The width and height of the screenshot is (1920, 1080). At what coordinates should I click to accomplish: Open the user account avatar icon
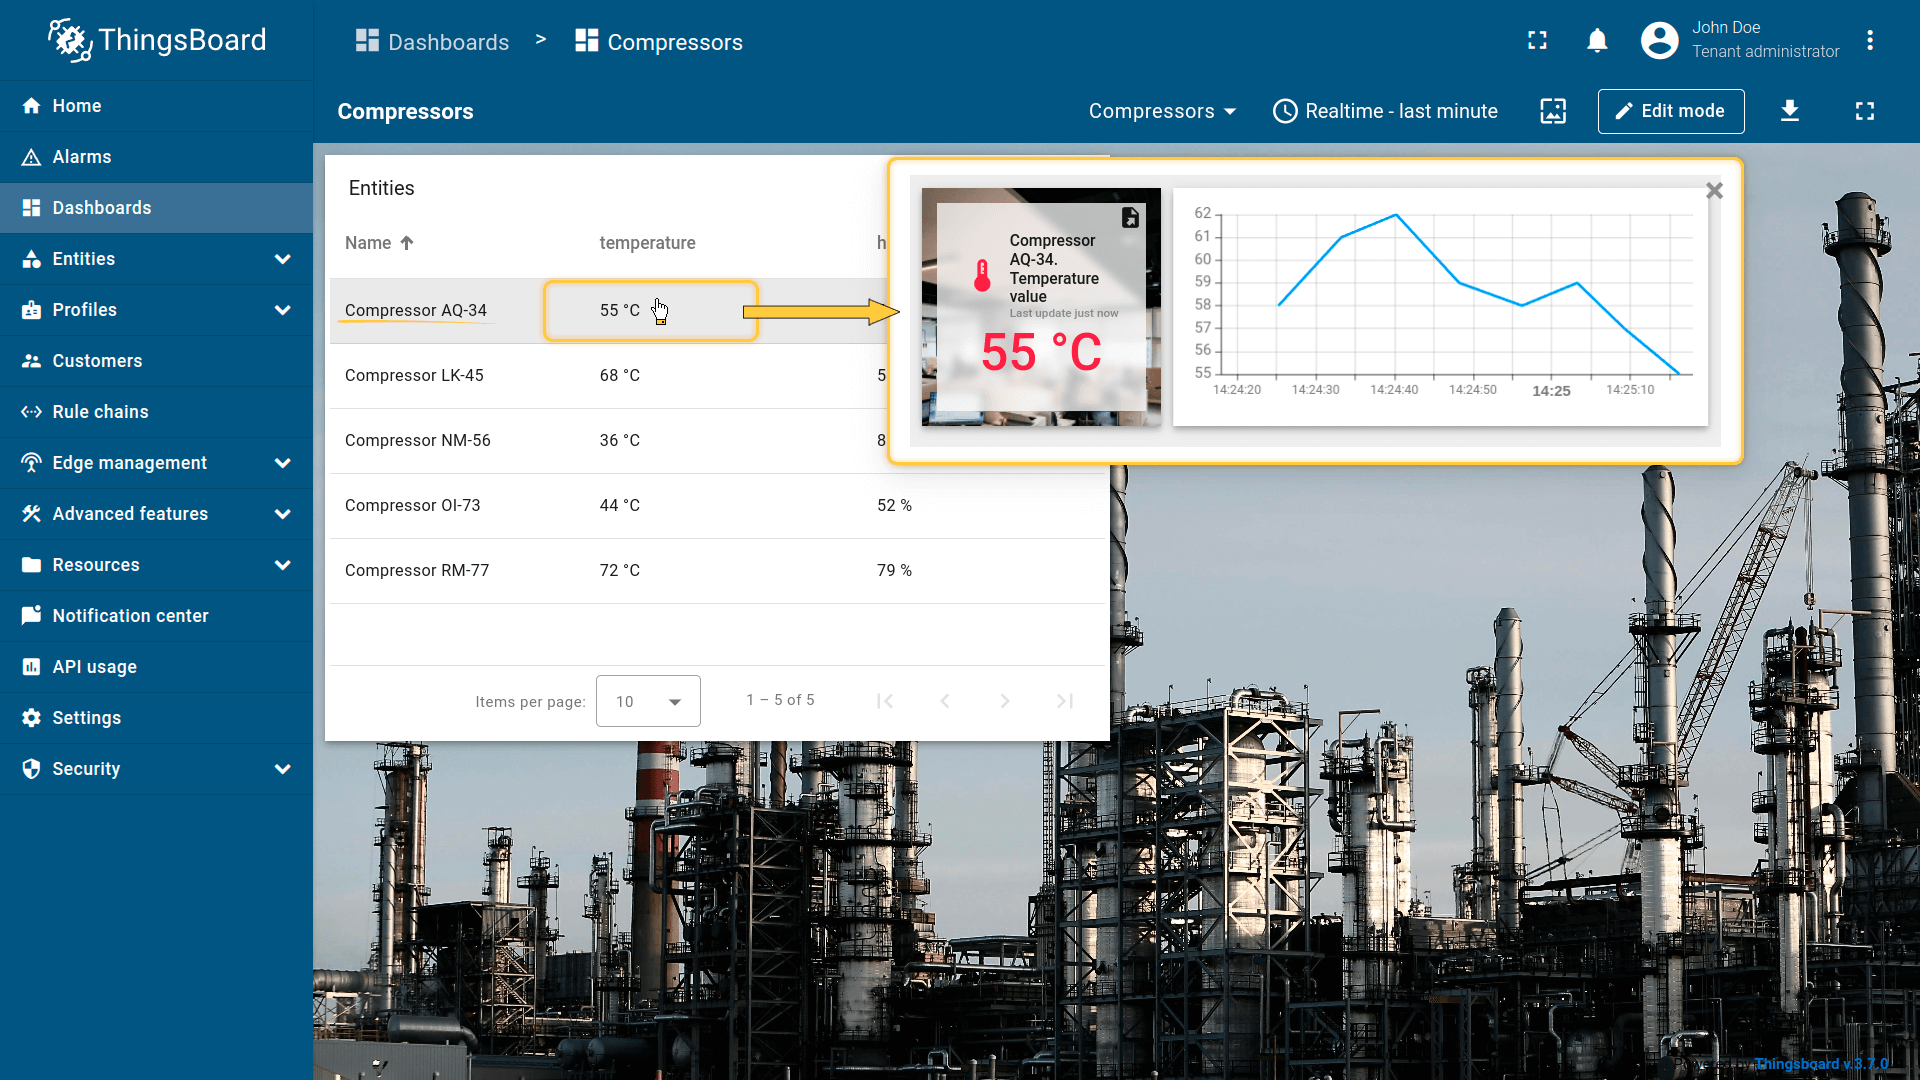coord(1659,41)
